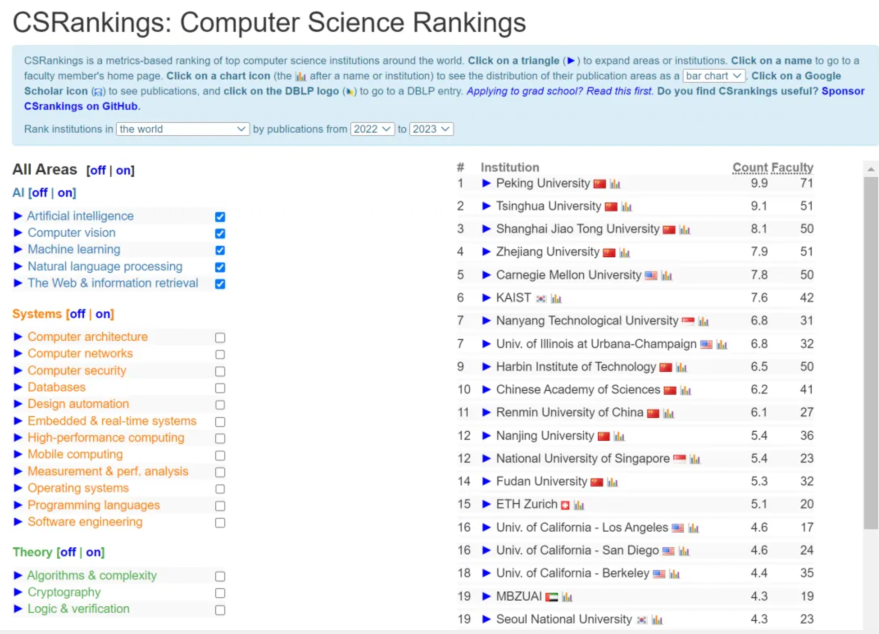Open chart icon for Chinese Academy of Sciences
This screenshot has height=634, width=879.
coord(686,390)
